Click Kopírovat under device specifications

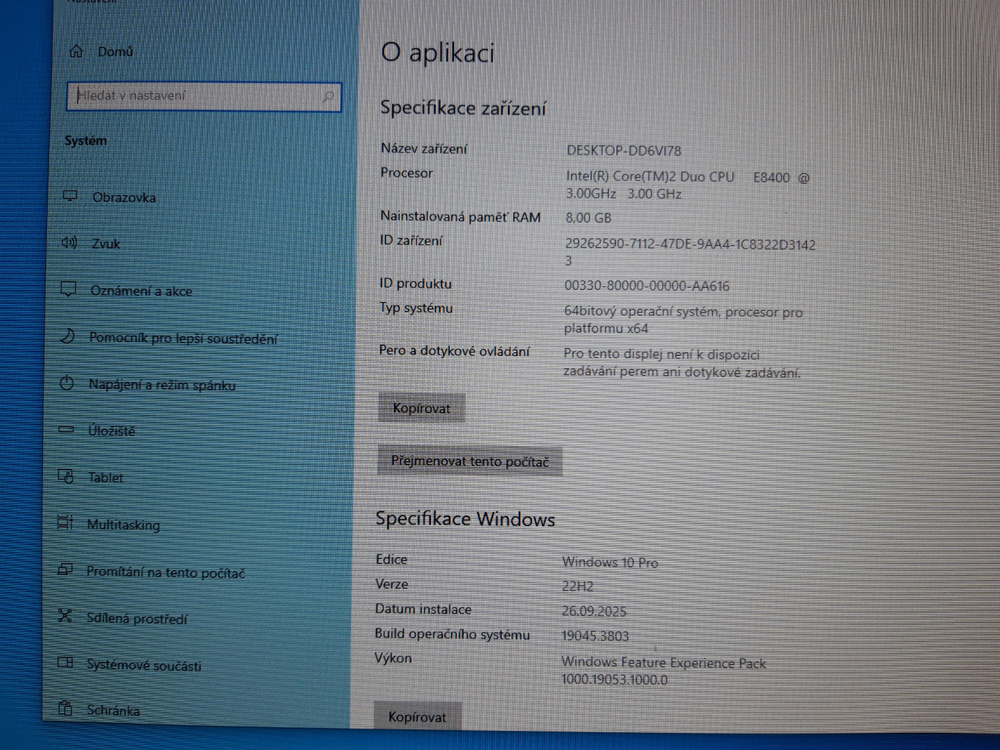point(422,408)
